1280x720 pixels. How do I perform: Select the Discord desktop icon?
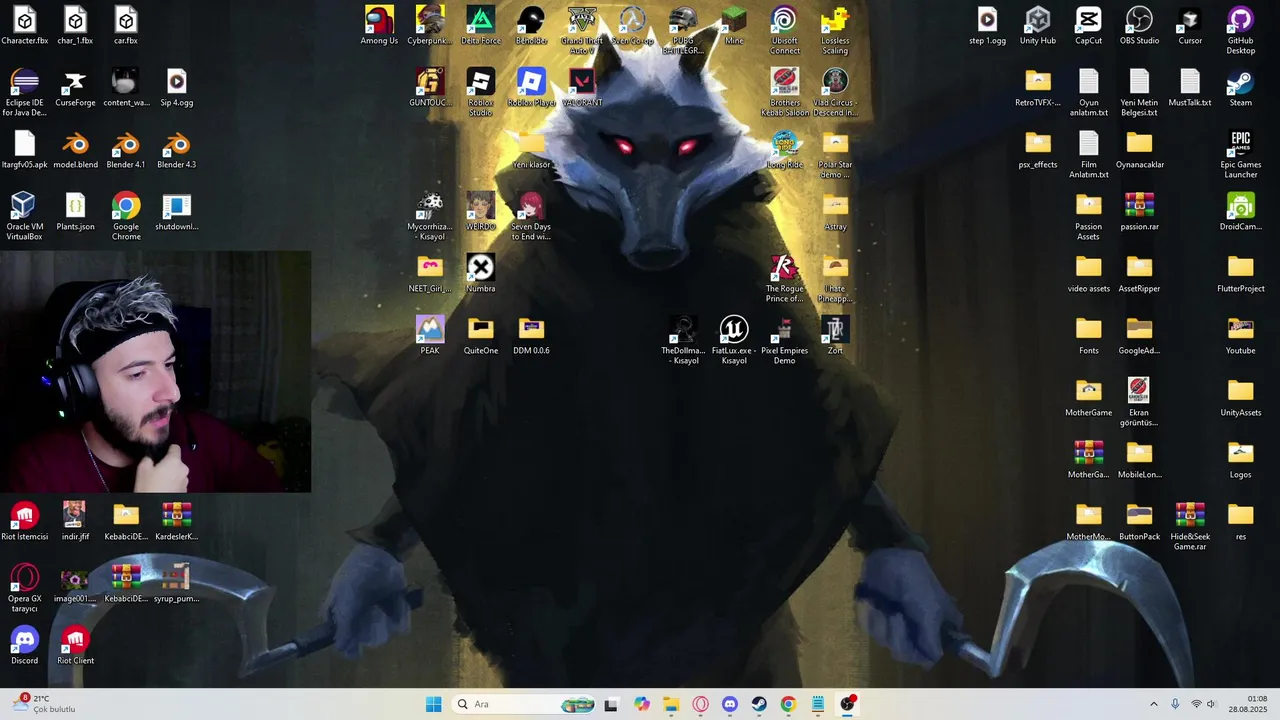tap(24, 646)
